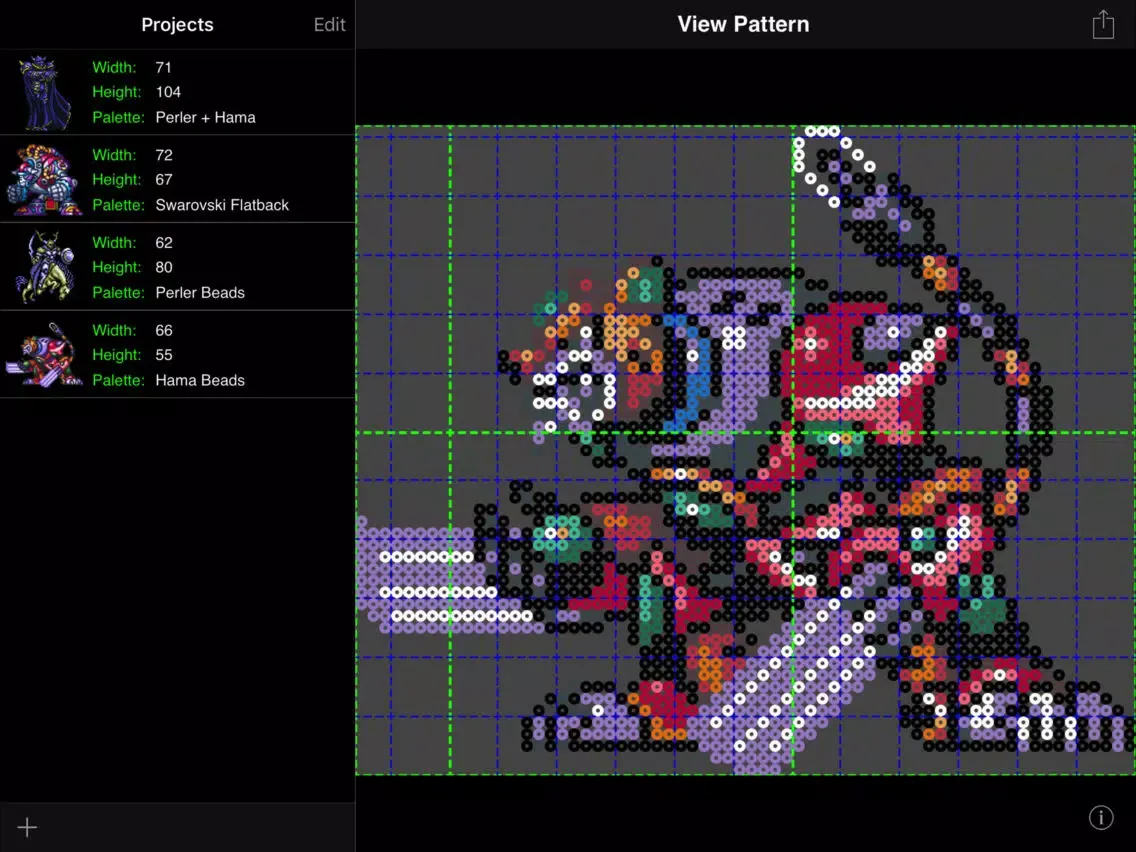Select the Hama Beads project thumbnail
This screenshot has height=852, width=1136.
(x=45, y=355)
